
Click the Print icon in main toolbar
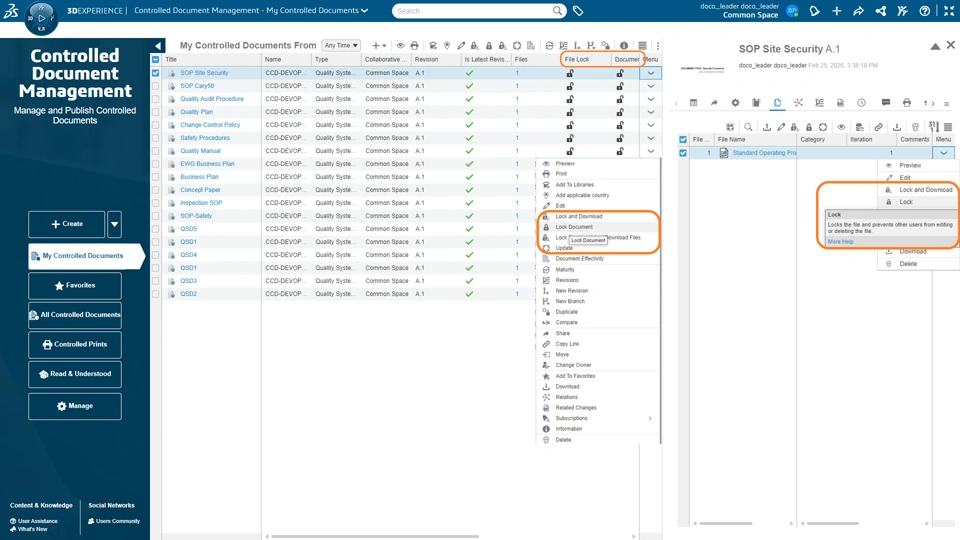point(414,45)
